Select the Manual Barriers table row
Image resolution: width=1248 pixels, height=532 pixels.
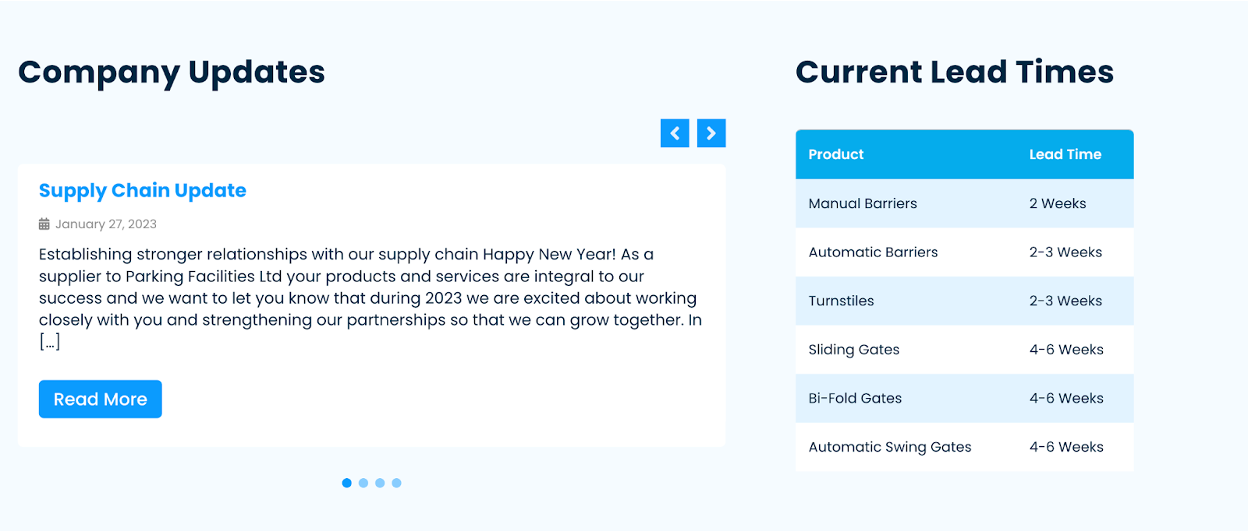coord(863,203)
